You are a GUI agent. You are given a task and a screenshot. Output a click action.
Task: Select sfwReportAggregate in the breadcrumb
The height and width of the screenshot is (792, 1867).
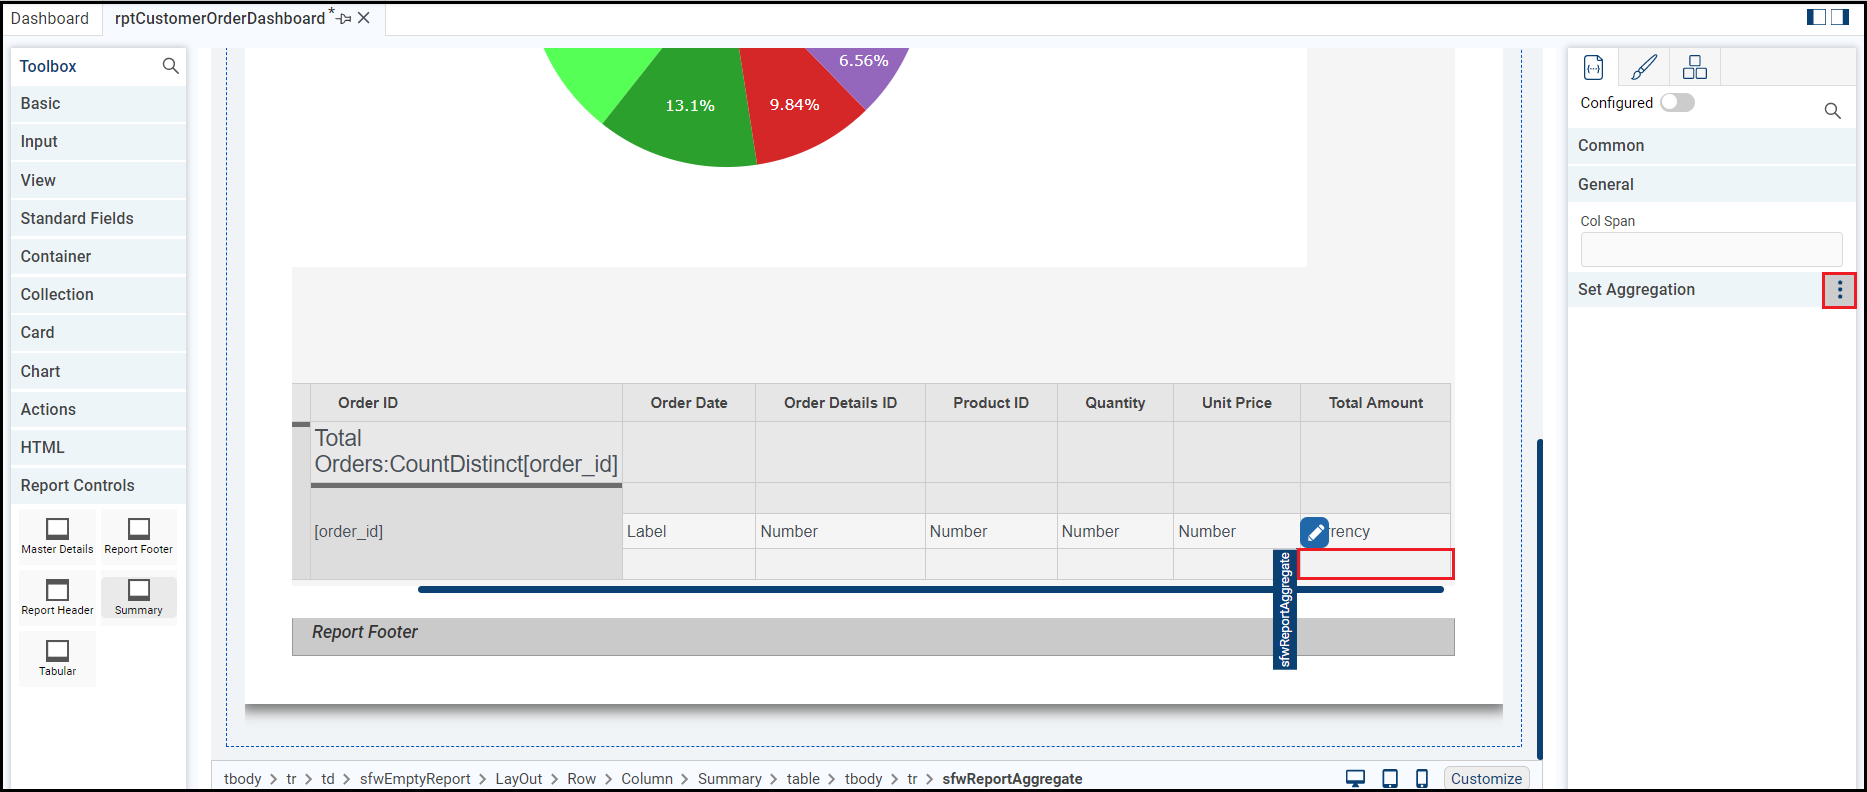(x=1012, y=779)
